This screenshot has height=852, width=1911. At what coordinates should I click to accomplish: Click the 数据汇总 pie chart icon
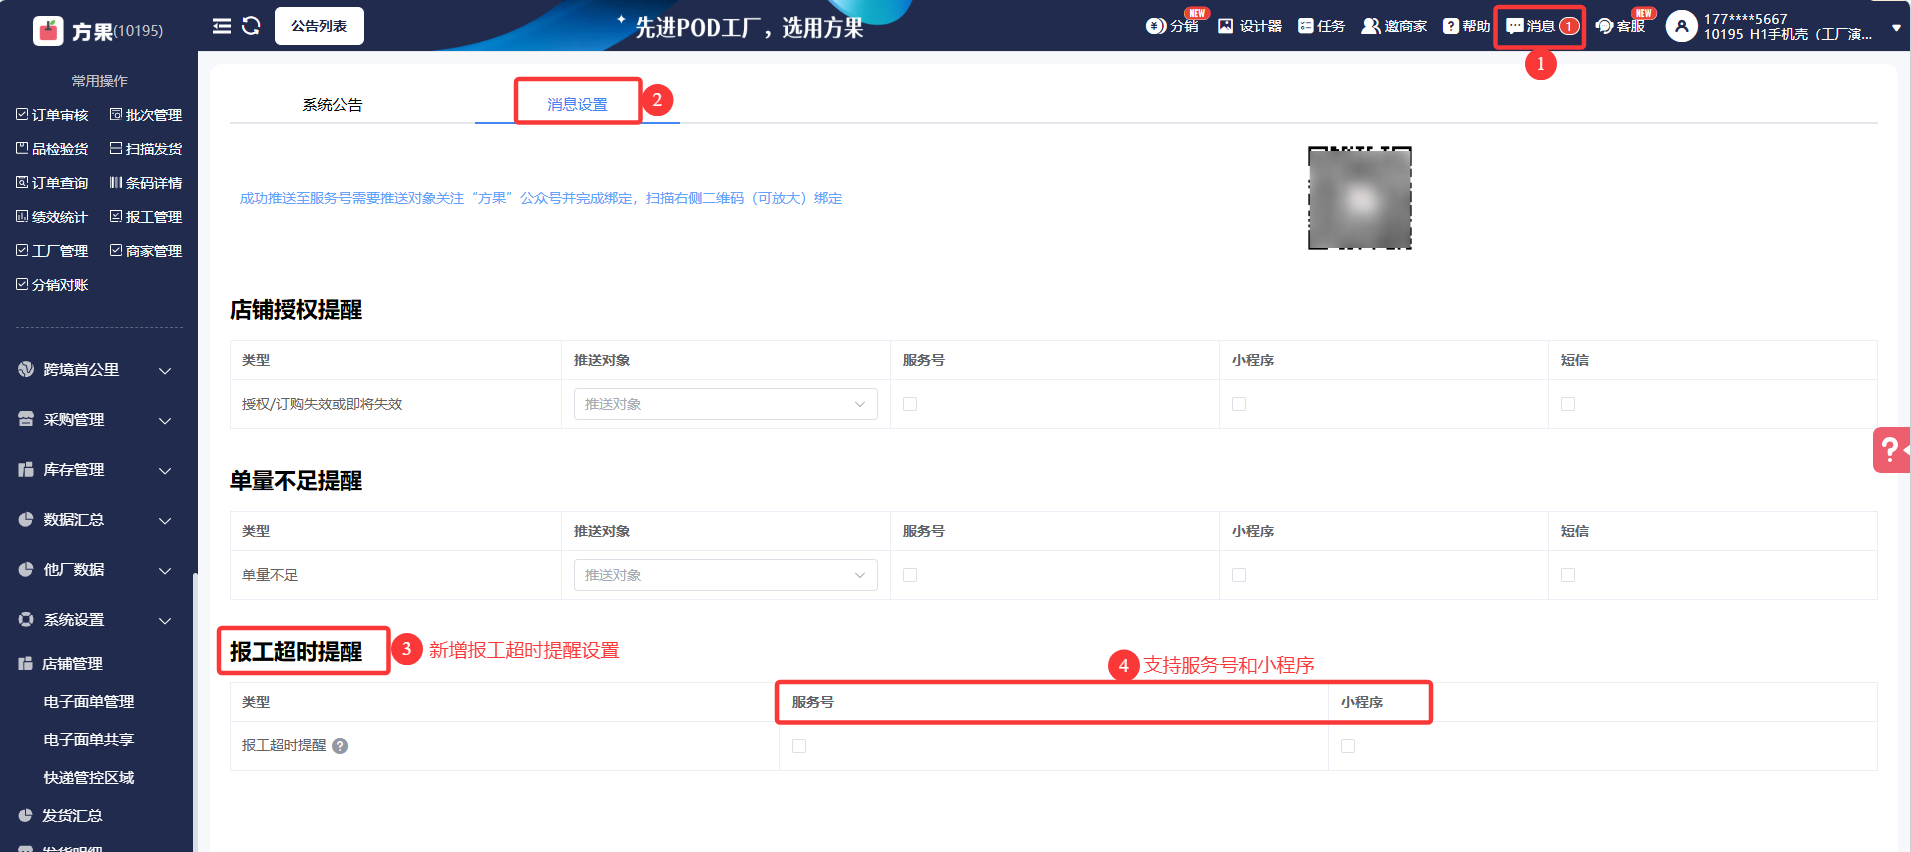(x=26, y=519)
